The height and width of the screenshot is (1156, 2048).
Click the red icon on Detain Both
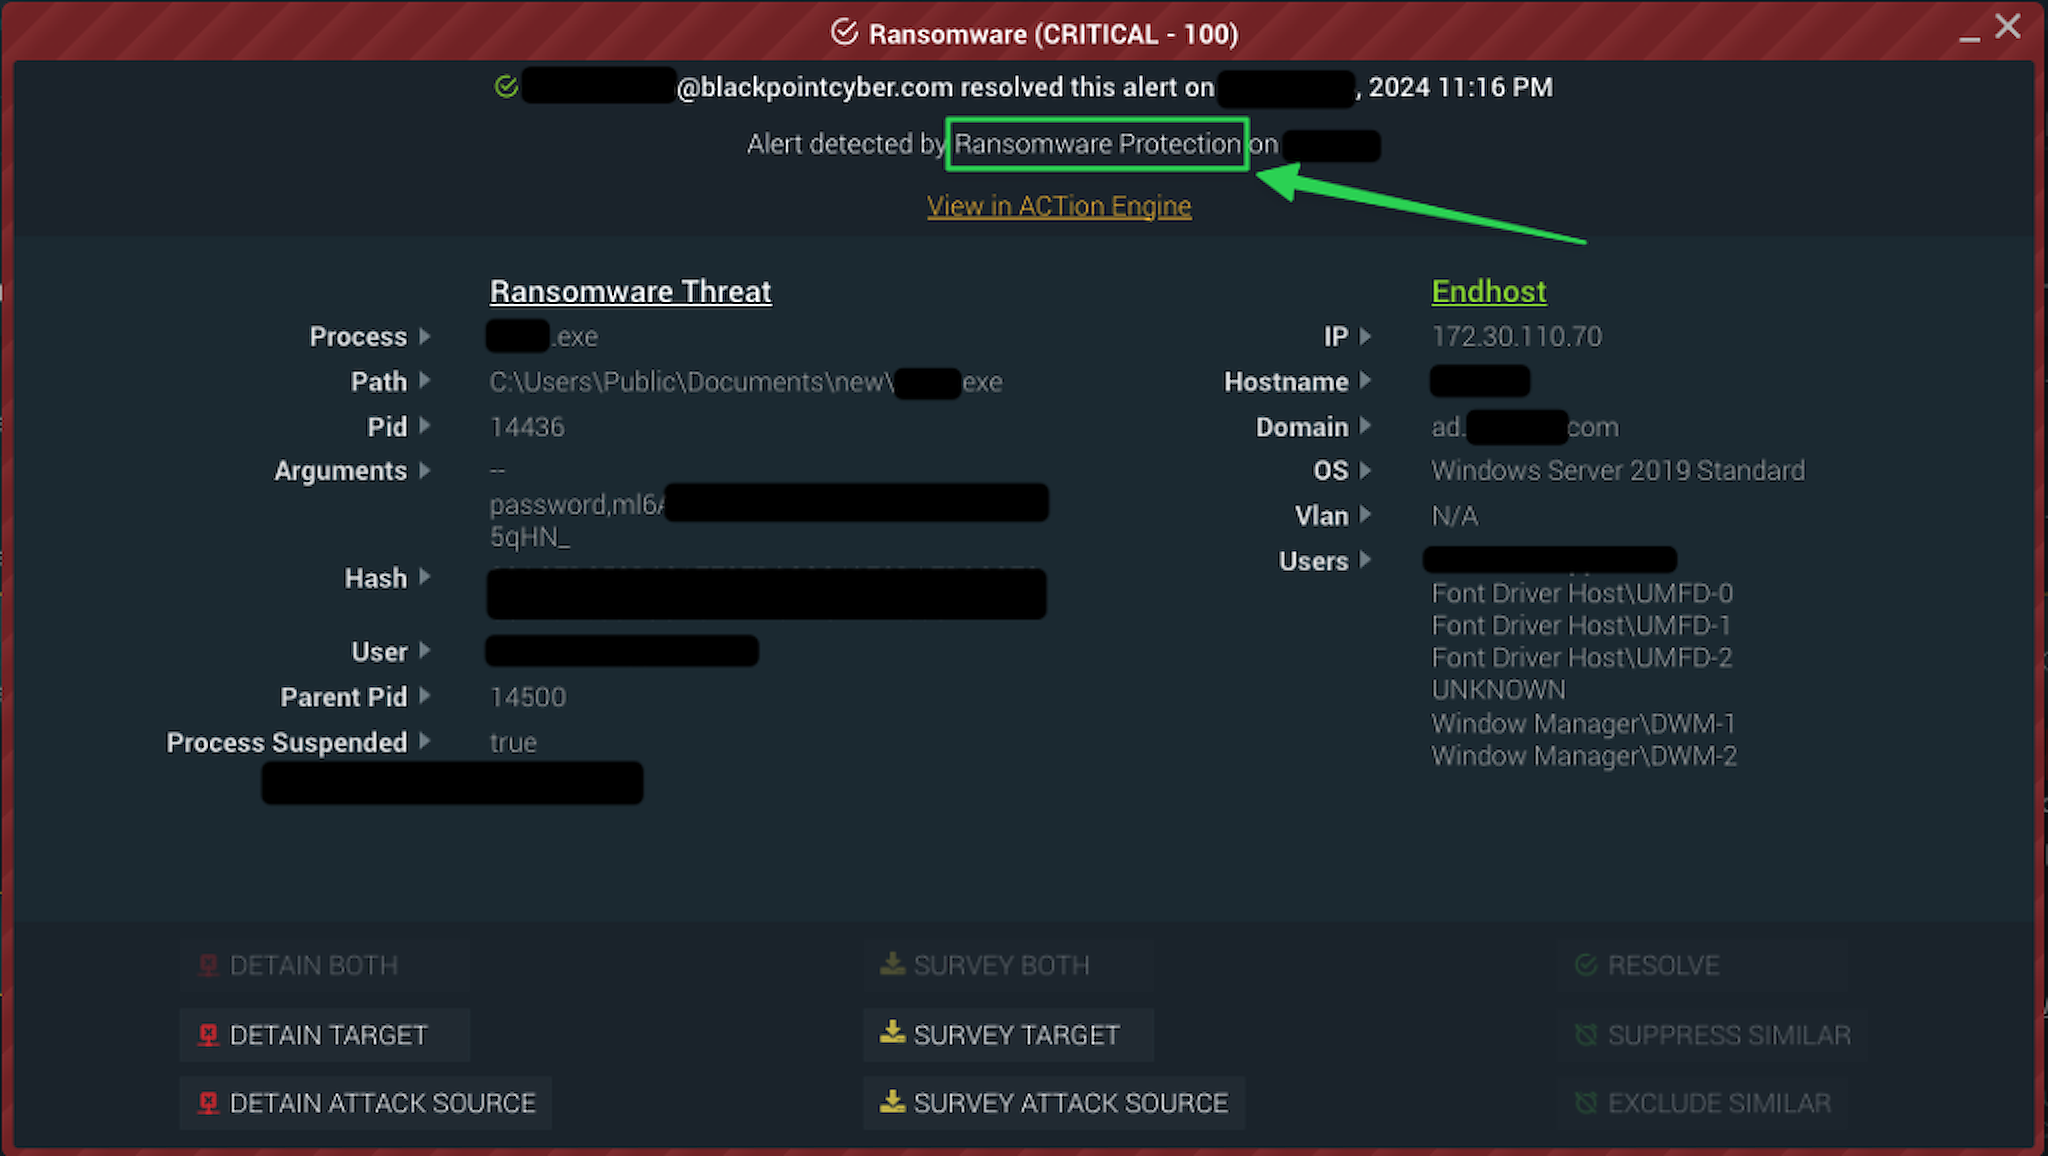click(208, 965)
